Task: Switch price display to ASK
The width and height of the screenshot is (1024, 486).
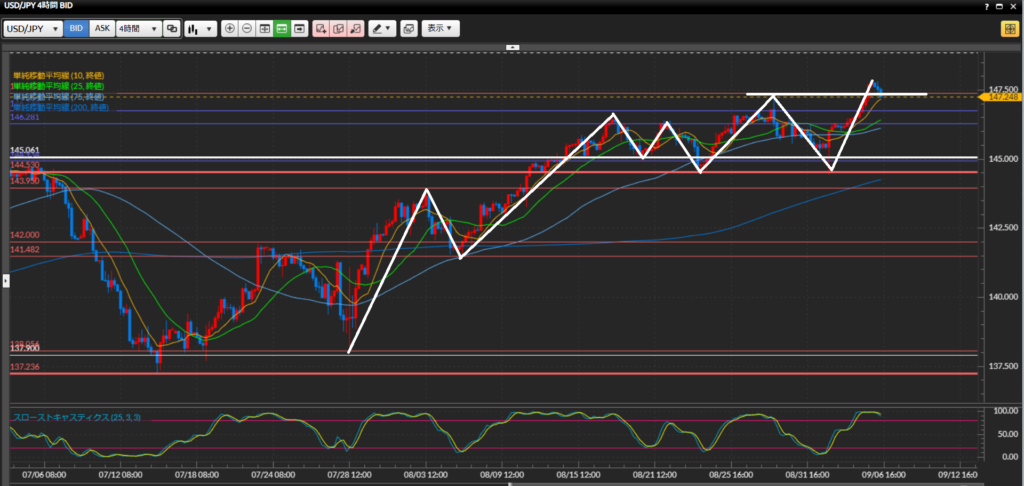Action: pyautogui.click(x=101, y=29)
